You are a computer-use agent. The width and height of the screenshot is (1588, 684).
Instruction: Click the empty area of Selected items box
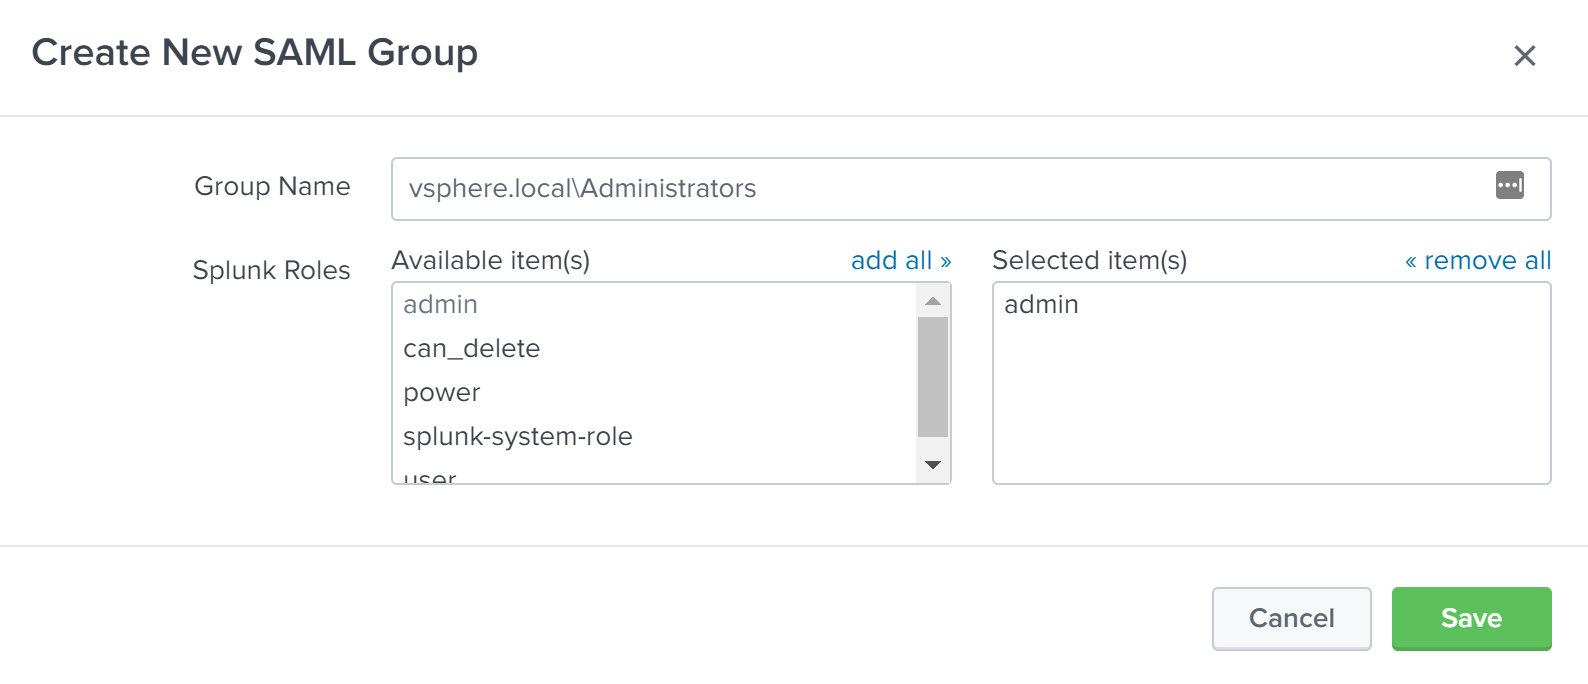1270,410
